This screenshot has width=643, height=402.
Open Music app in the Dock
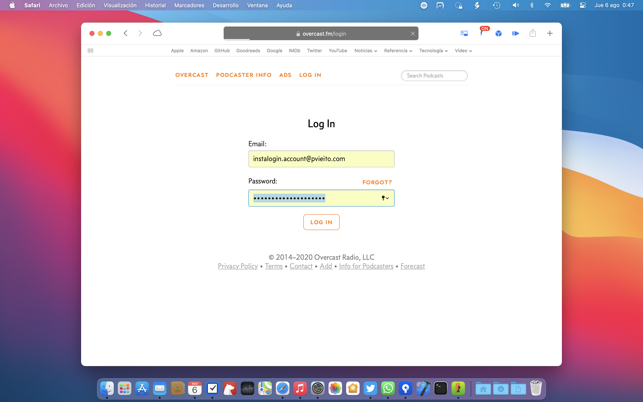point(300,388)
